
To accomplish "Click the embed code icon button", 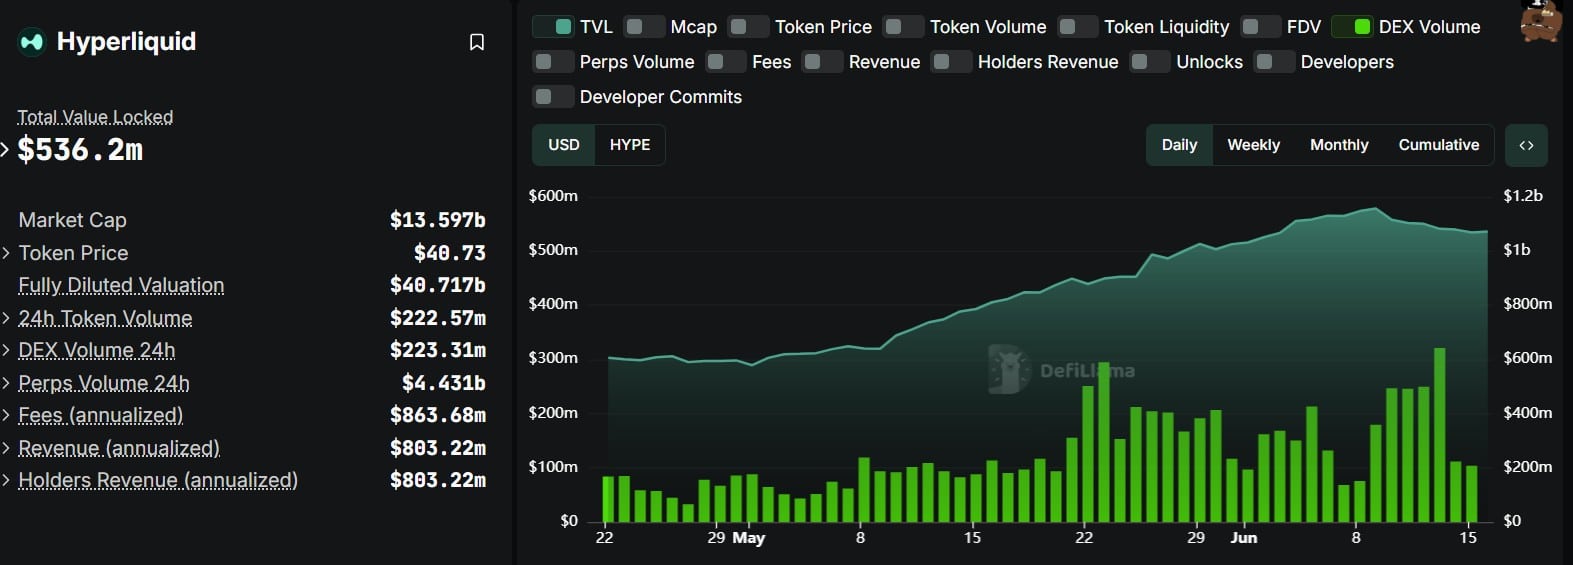I will pos(1526,145).
